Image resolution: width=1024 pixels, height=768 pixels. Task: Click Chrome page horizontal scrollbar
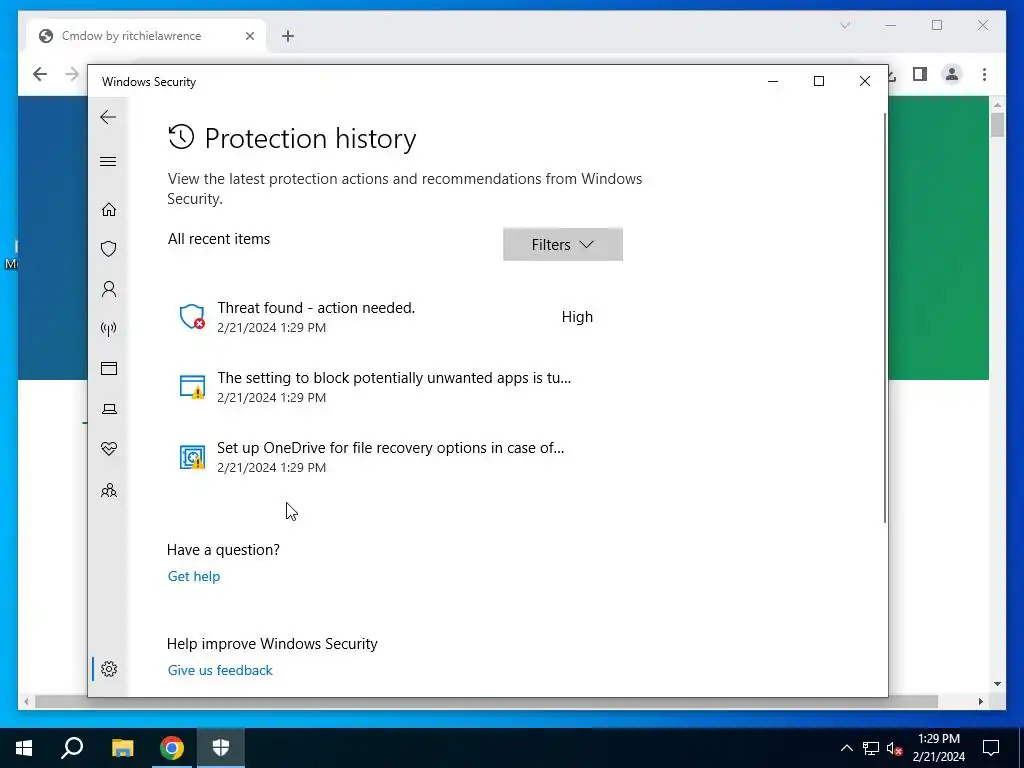tap(486, 701)
